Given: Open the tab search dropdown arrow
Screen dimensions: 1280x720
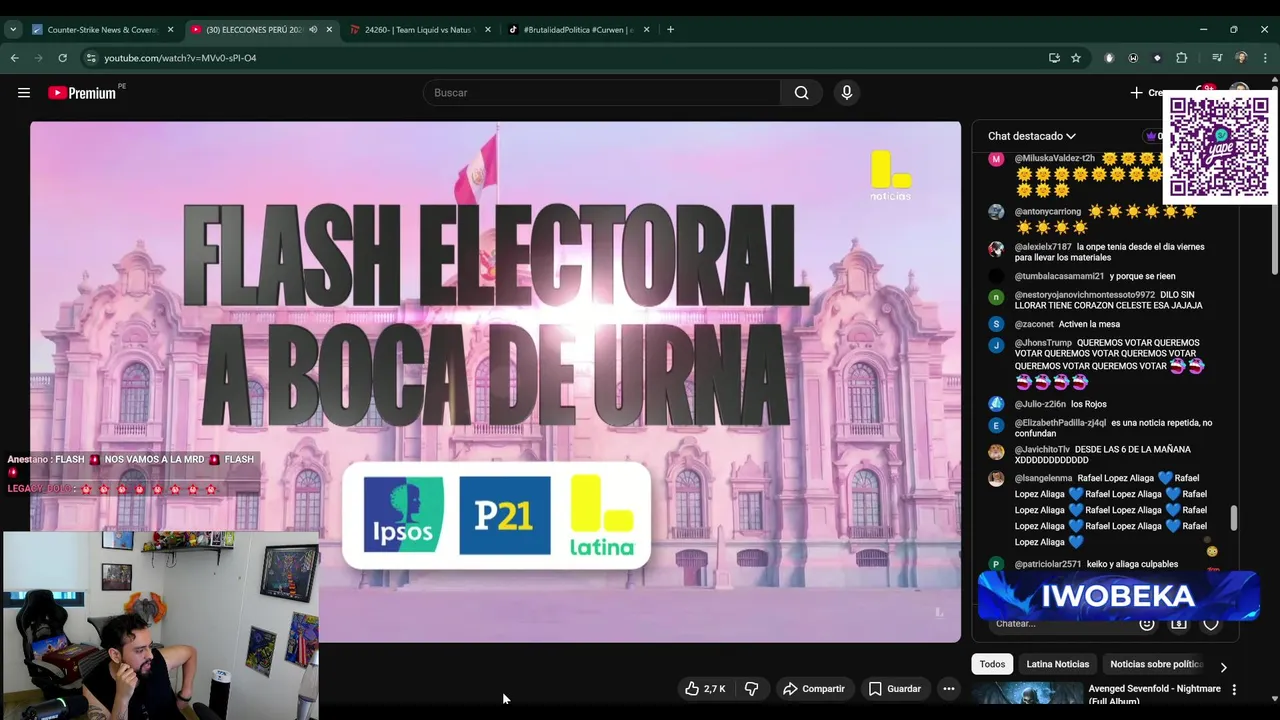Looking at the screenshot, I should (x=13, y=30).
